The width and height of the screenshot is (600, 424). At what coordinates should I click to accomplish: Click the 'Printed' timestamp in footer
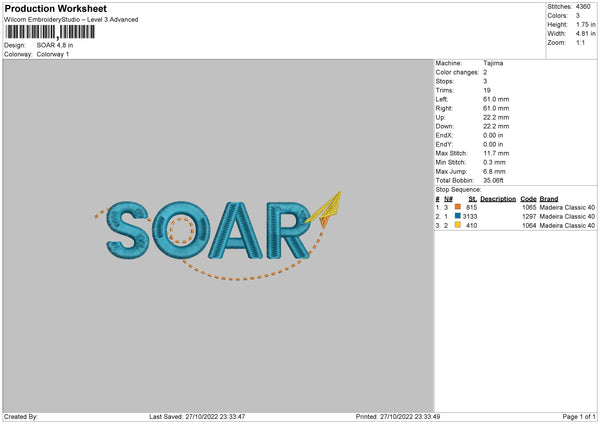point(398,417)
